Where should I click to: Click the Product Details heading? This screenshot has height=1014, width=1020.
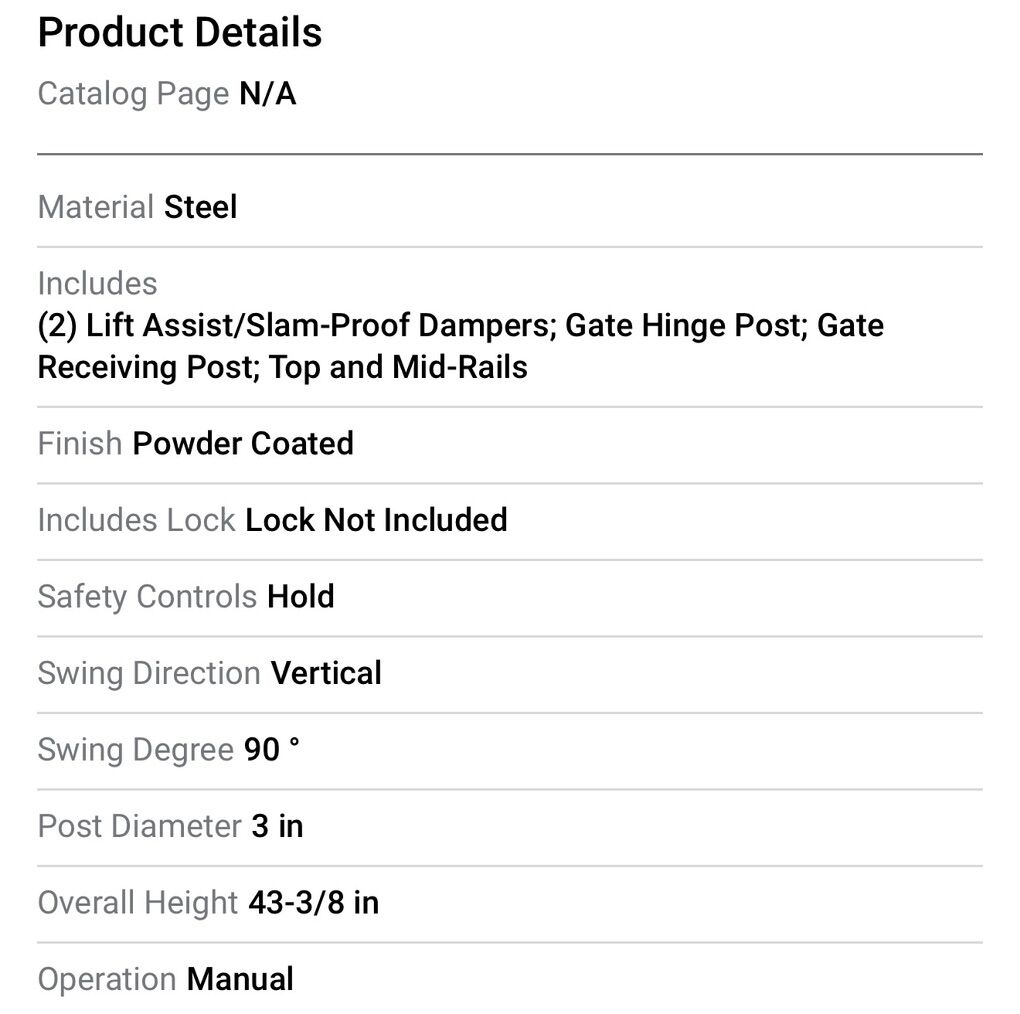[180, 33]
